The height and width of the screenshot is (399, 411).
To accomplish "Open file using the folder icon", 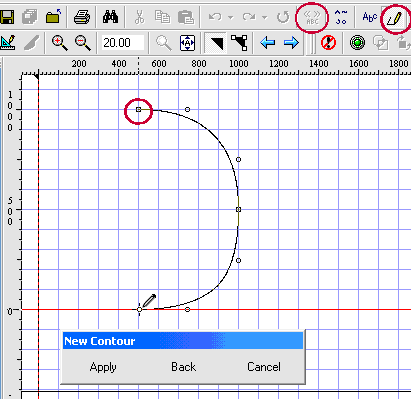I will [x=53, y=16].
